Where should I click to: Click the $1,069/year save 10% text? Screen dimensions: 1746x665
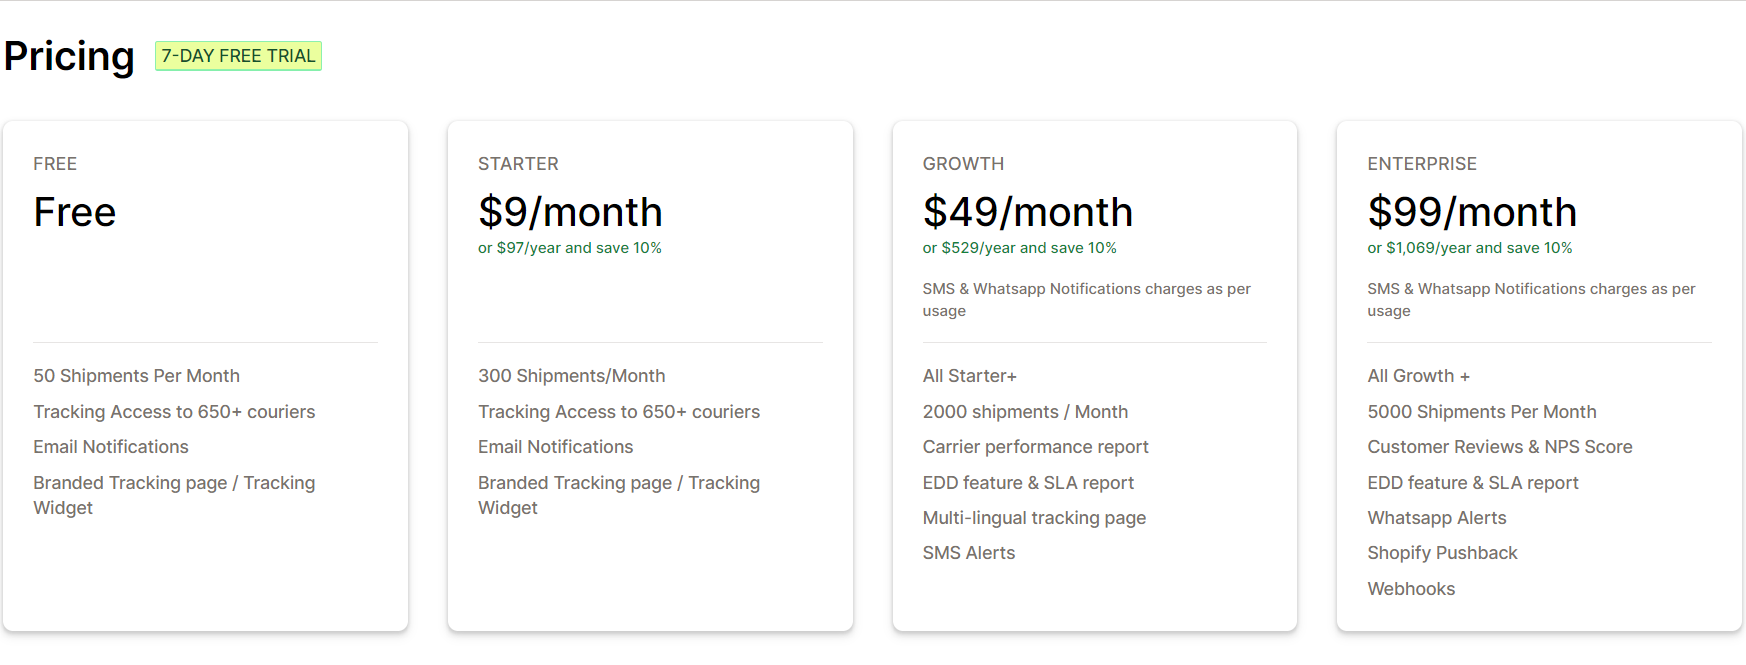1470,248
